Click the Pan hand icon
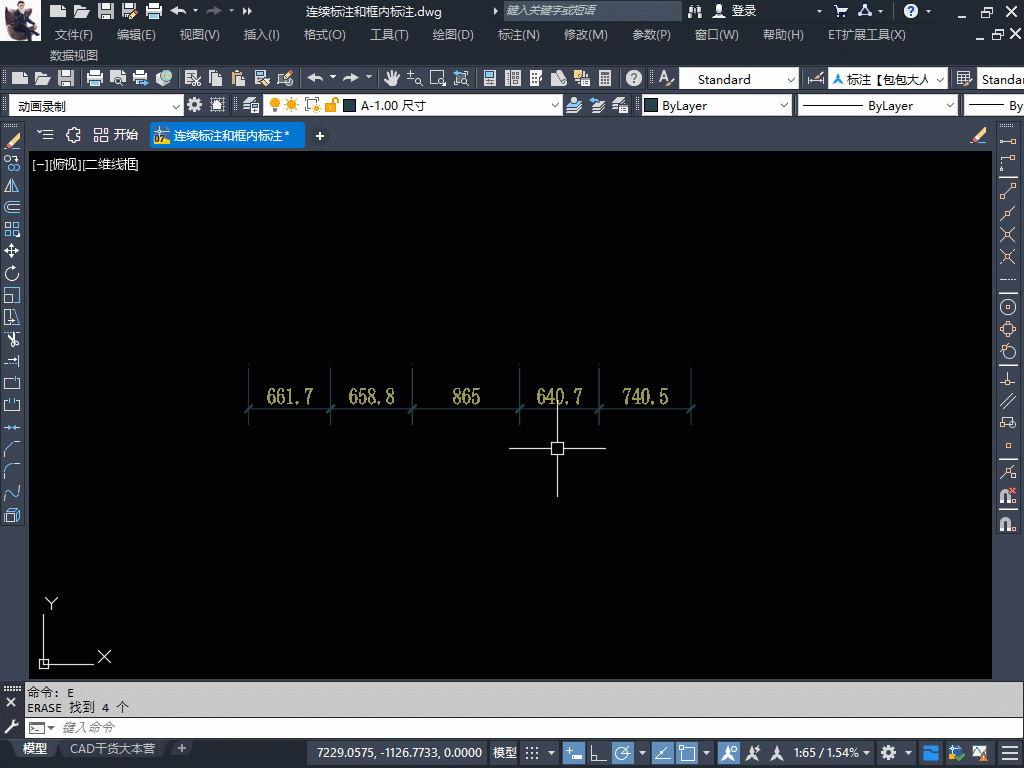 [x=391, y=78]
